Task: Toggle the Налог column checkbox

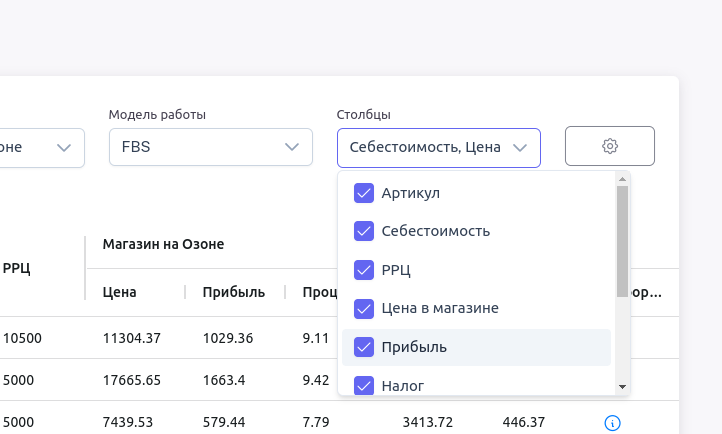Action: tap(364, 385)
